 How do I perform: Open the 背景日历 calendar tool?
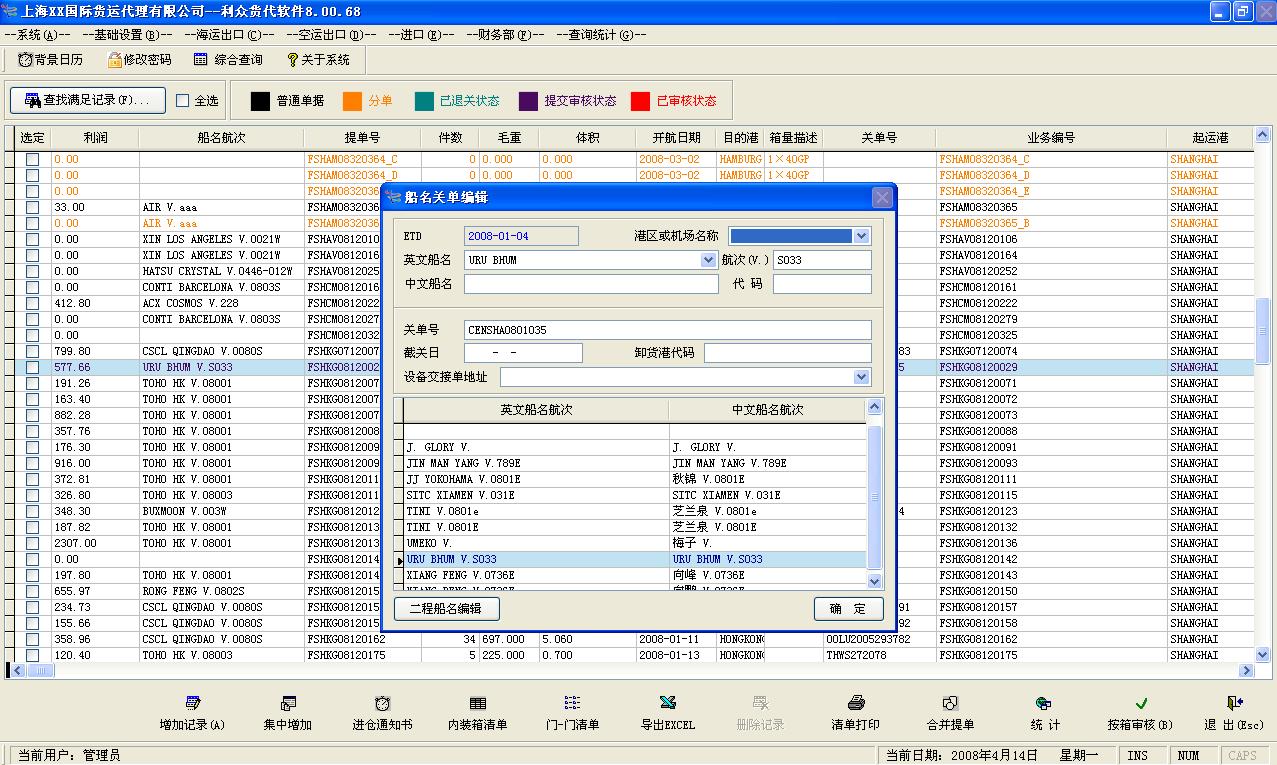click(50, 60)
